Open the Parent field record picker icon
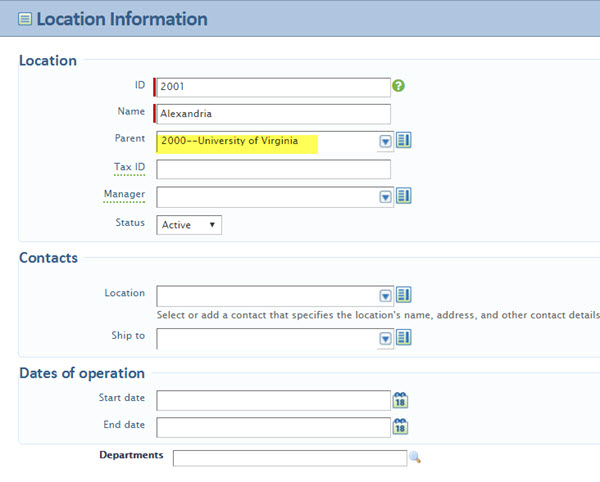 tap(404, 141)
